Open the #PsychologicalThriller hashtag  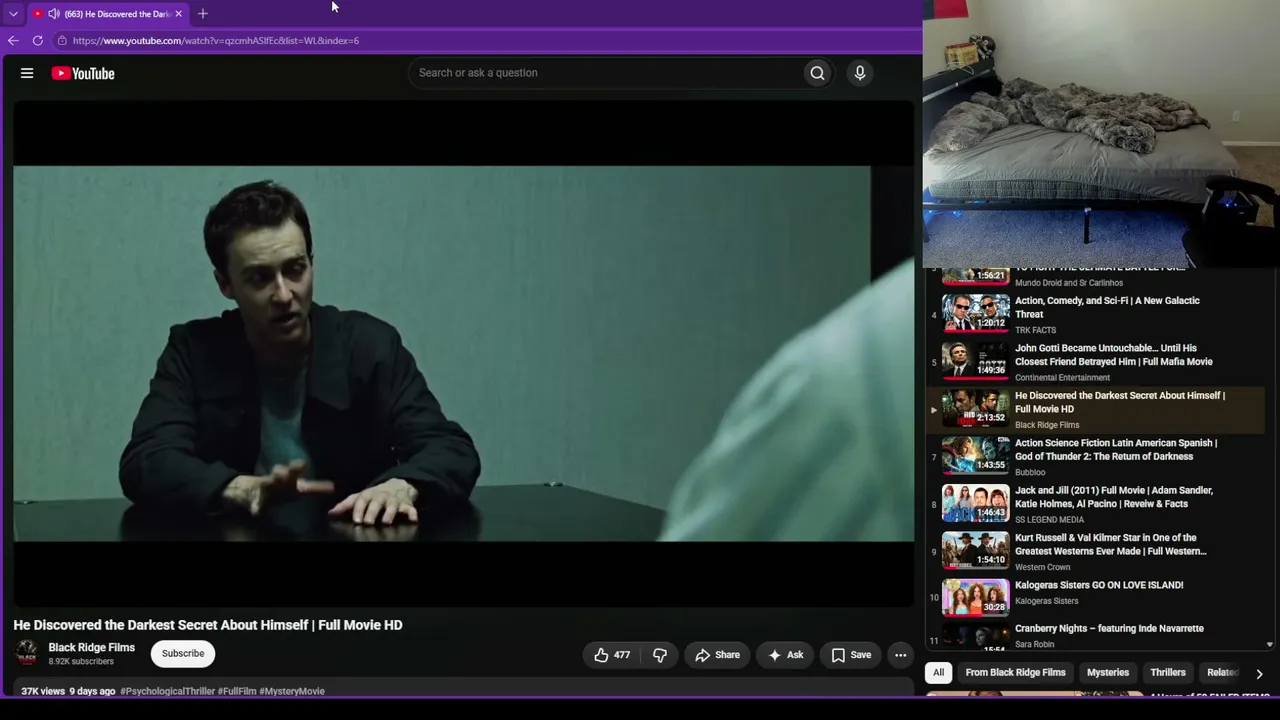(x=168, y=691)
